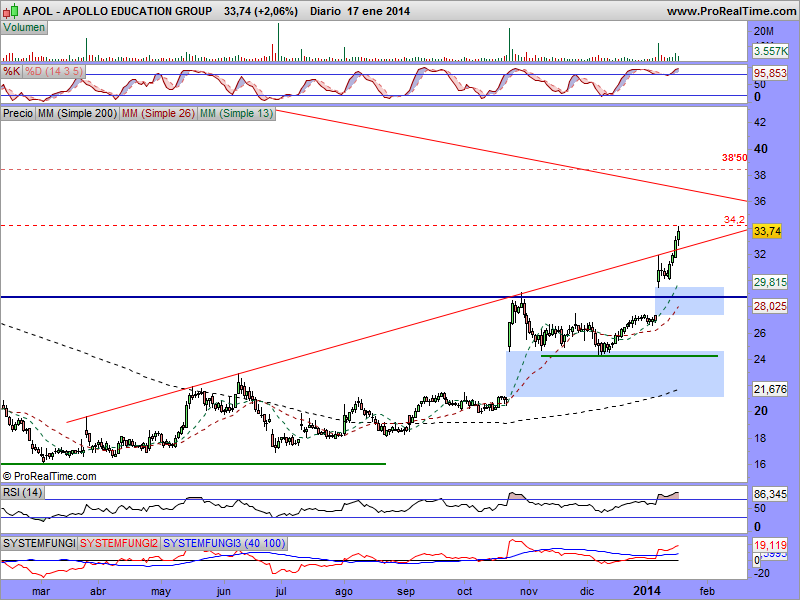Select the Precio label on price panel
Image resolution: width=800 pixels, height=600 pixels.
click(x=18, y=113)
